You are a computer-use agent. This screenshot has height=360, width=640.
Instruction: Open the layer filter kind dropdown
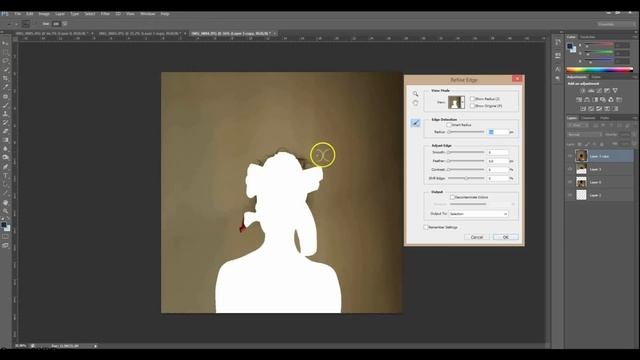tap(577, 125)
